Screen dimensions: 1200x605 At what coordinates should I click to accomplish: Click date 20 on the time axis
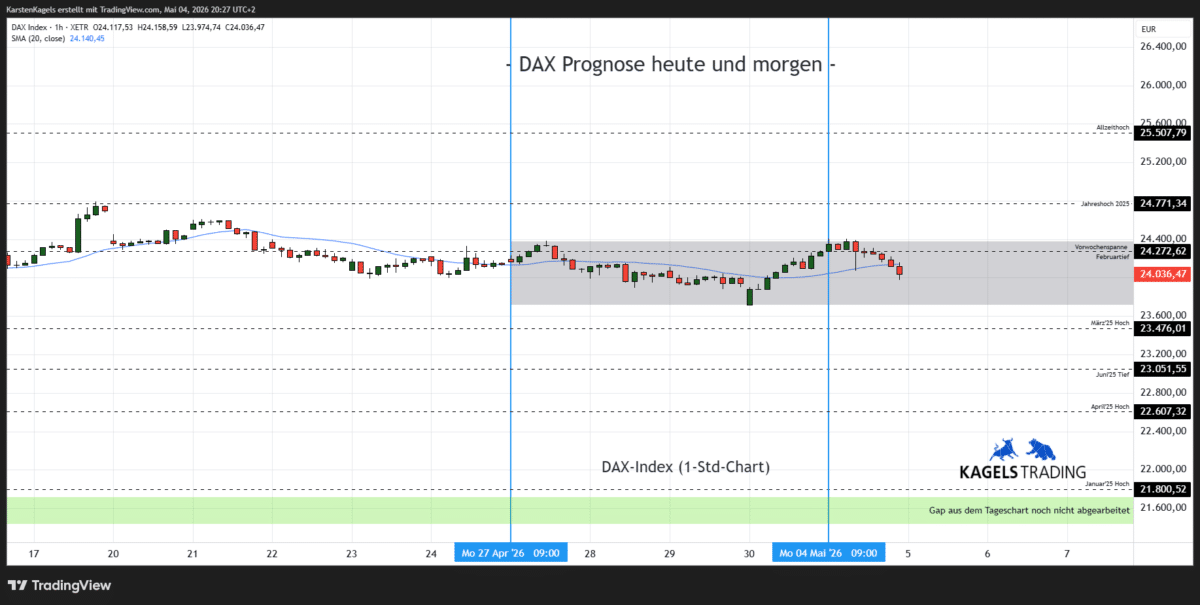113,554
